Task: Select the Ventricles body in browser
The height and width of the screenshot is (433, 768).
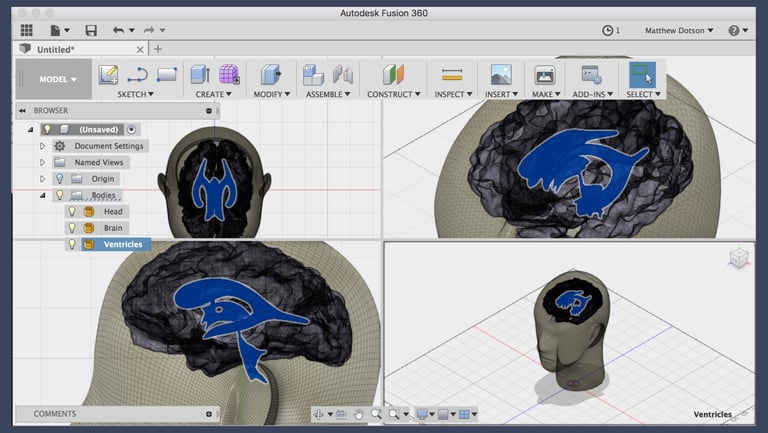Action: point(116,244)
